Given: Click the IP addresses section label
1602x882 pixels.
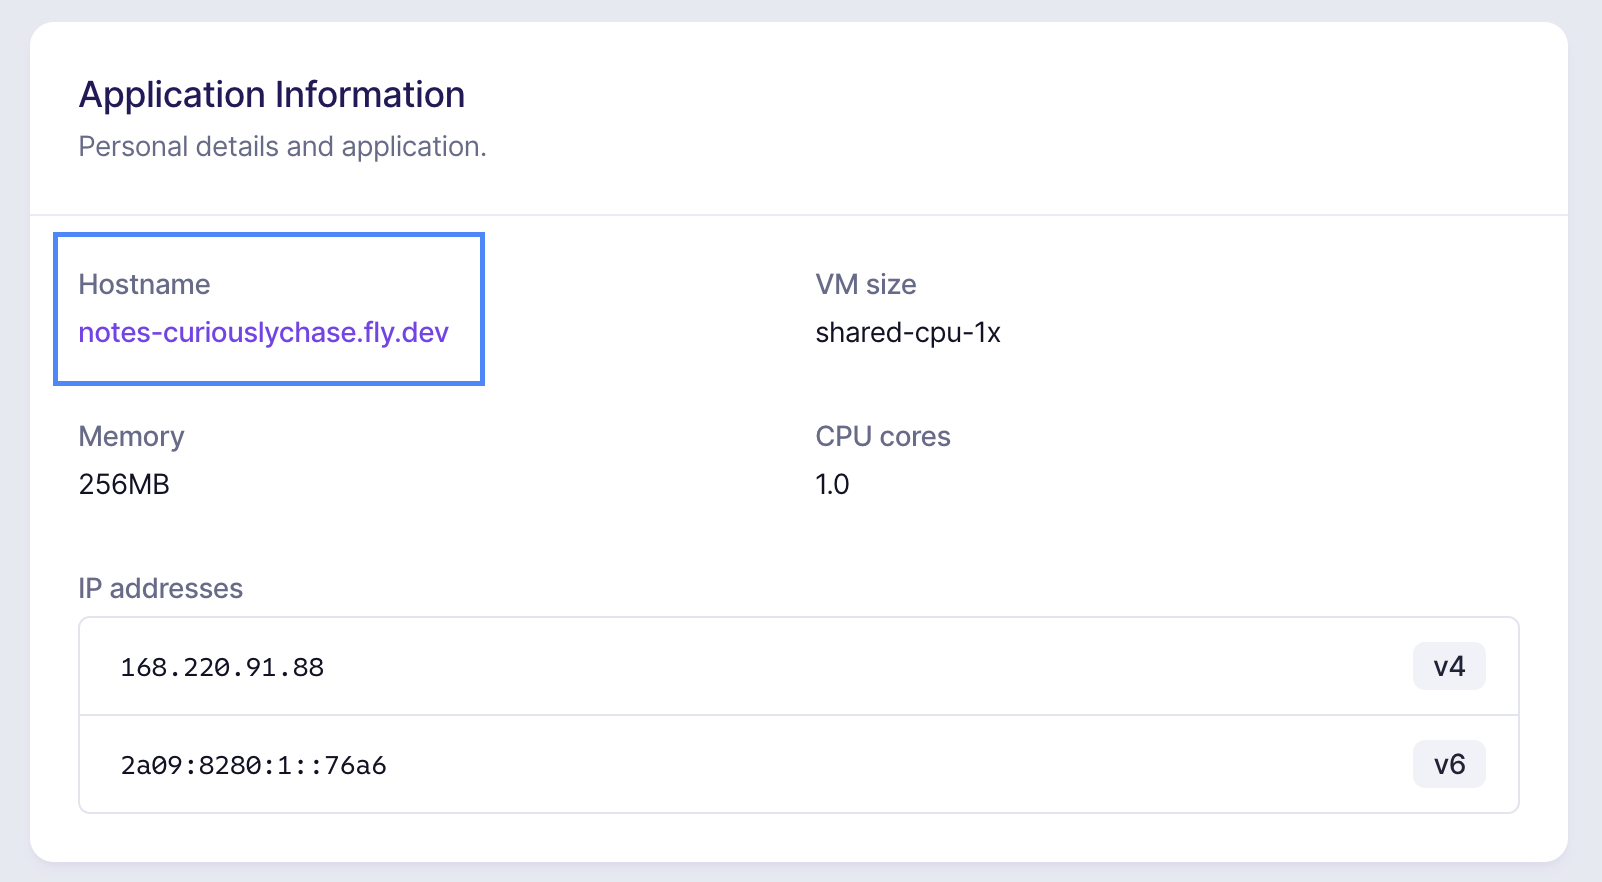Looking at the screenshot, I should 160,589.
